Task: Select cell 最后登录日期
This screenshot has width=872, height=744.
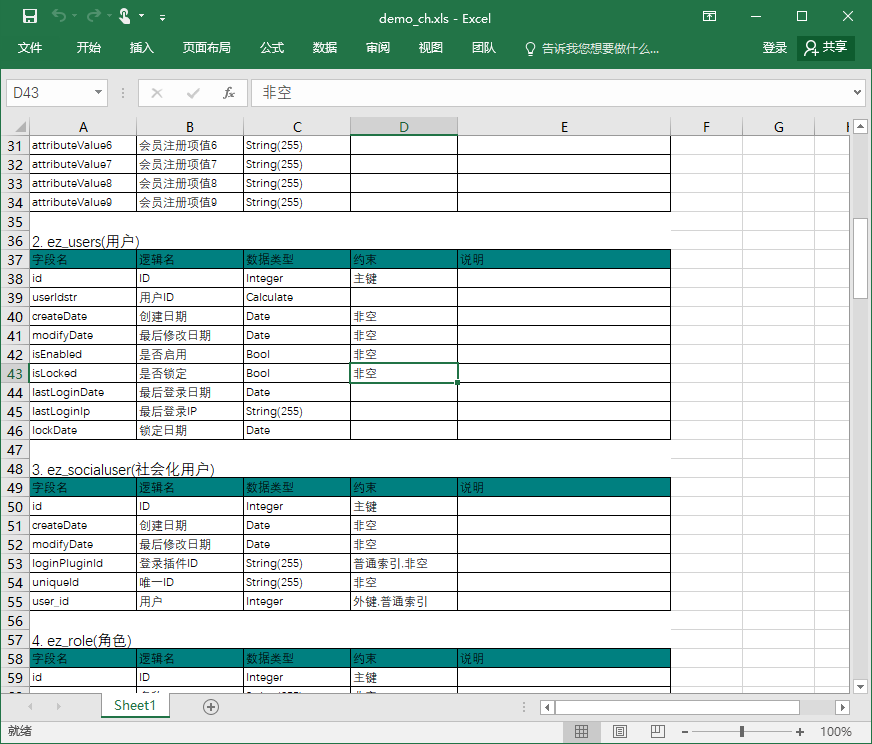Action: click(190, 393)
